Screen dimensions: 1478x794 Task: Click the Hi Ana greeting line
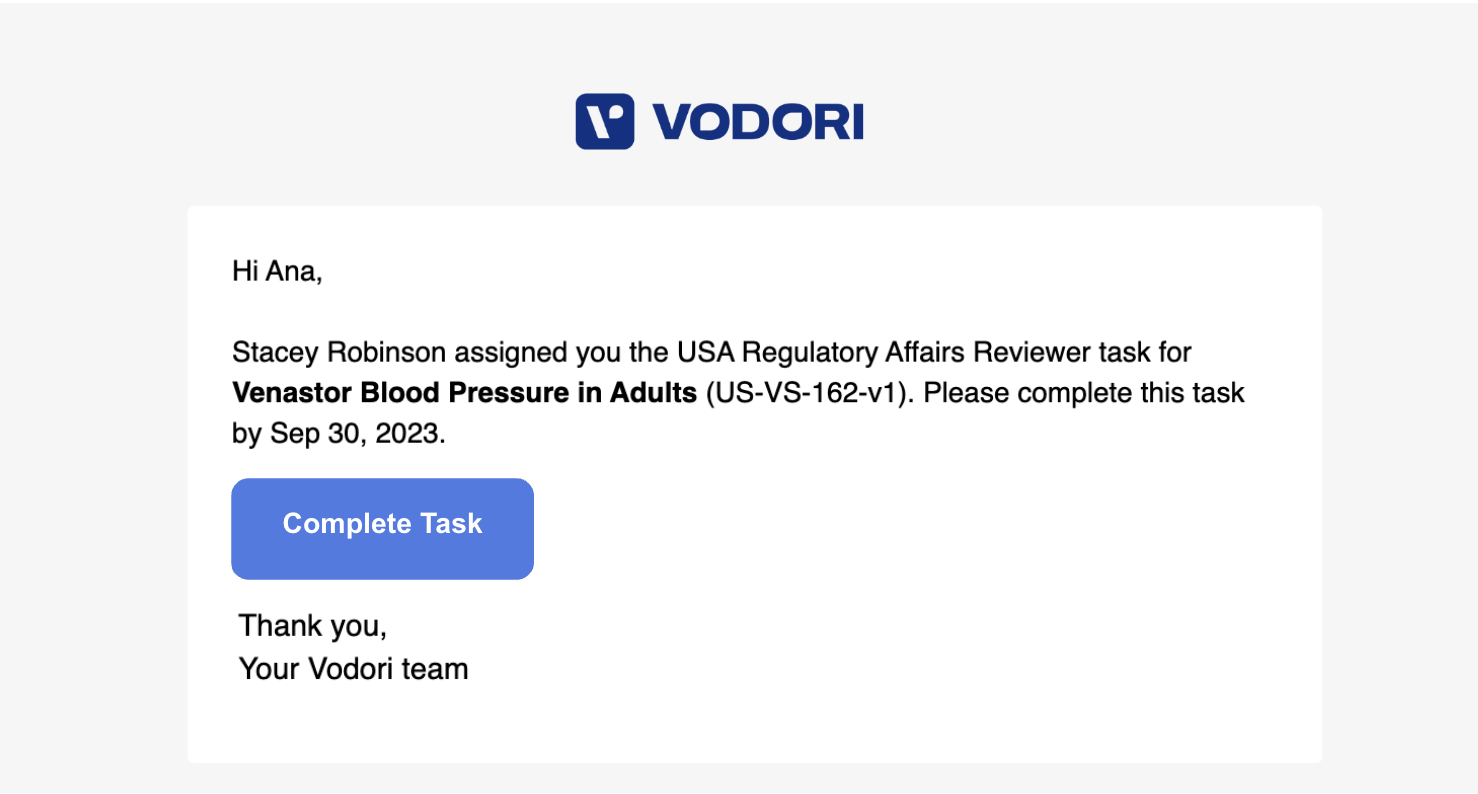tap(277, 271)
